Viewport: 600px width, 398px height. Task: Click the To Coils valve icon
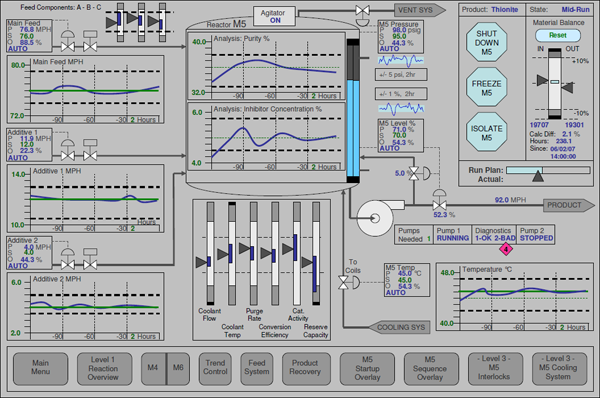pyautogui.click(x=349, y=283)
